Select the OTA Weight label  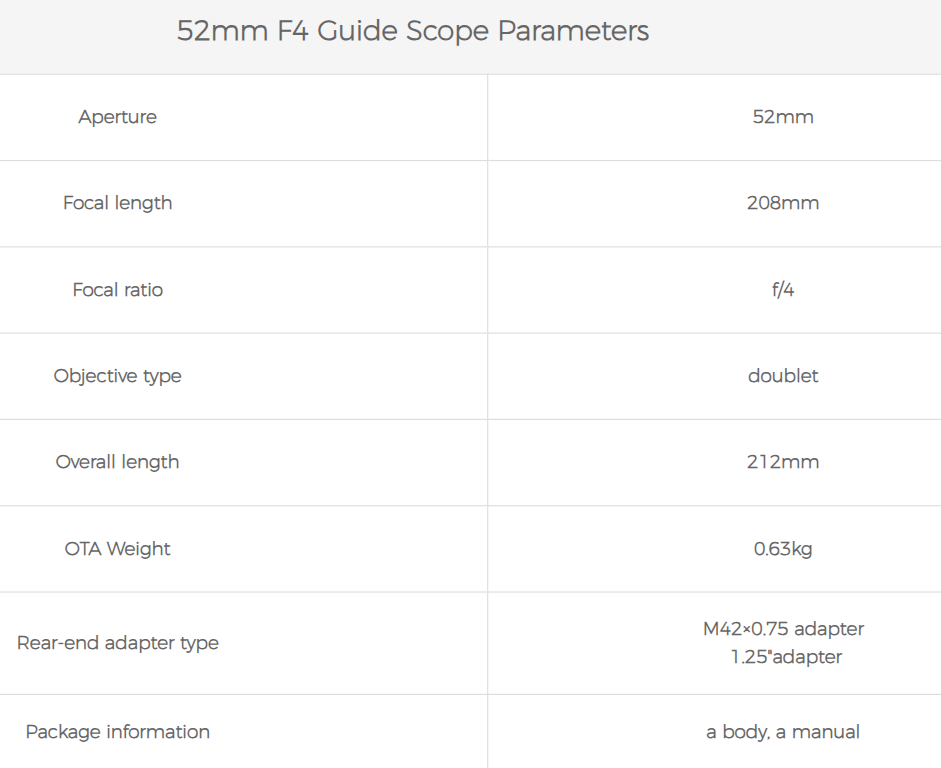tap(118, 549)
